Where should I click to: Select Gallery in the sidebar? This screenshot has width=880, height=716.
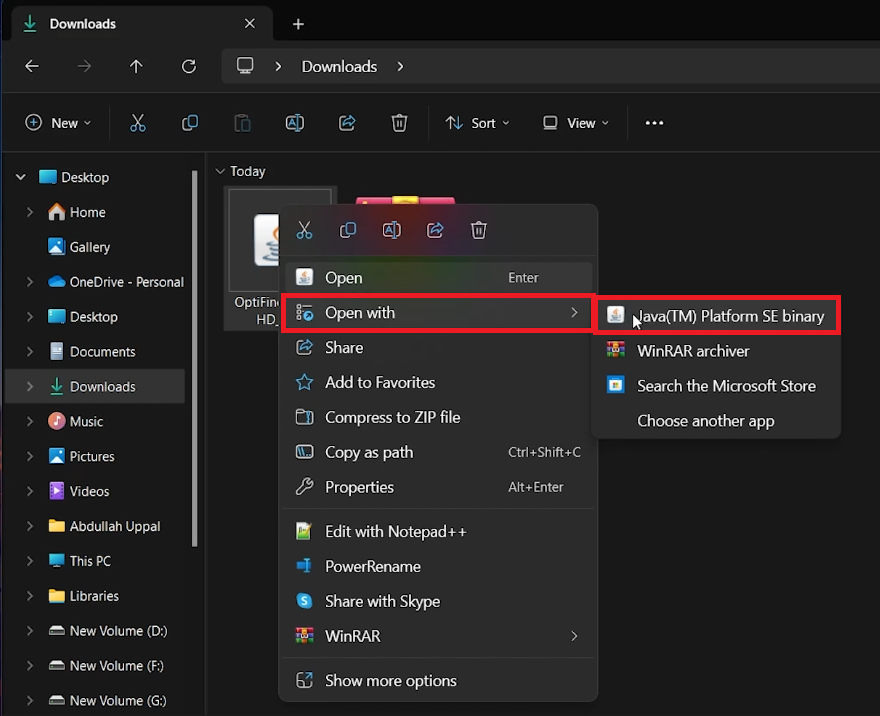point(89,247)
